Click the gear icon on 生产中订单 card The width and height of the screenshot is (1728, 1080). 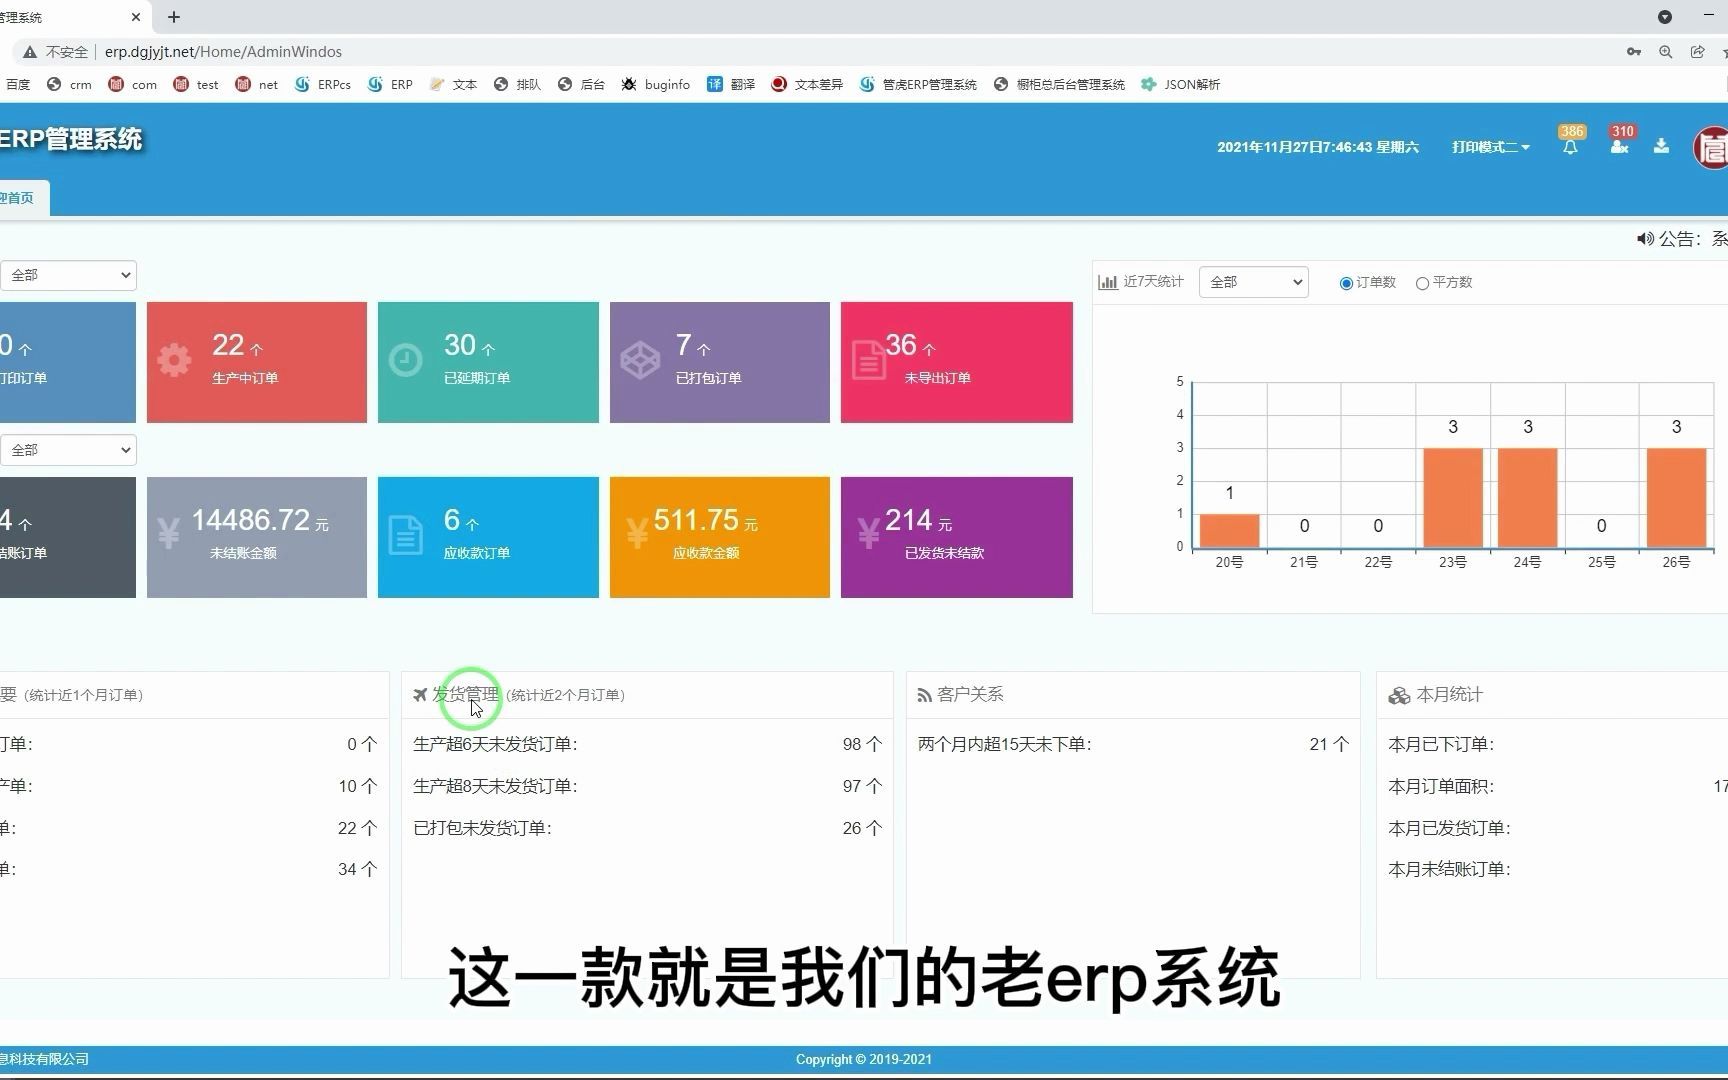click(x=174, y=360)
